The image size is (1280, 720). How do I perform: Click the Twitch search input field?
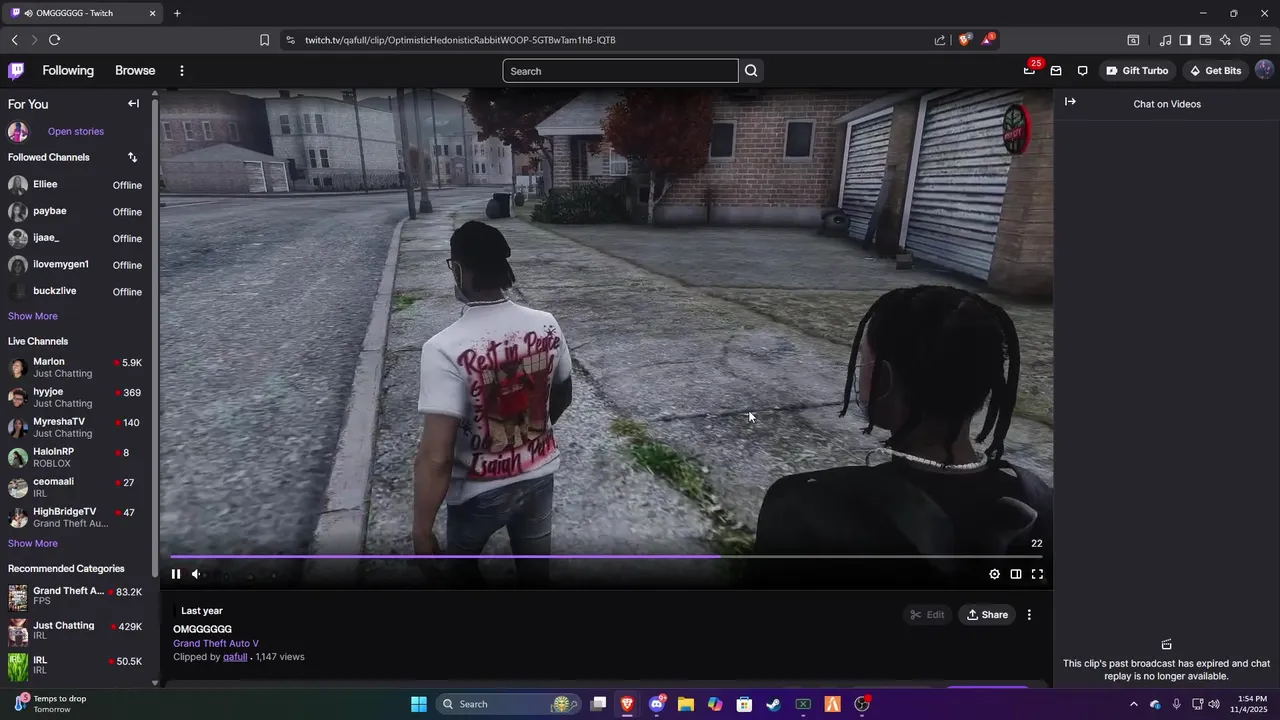[x=620, y=71]
